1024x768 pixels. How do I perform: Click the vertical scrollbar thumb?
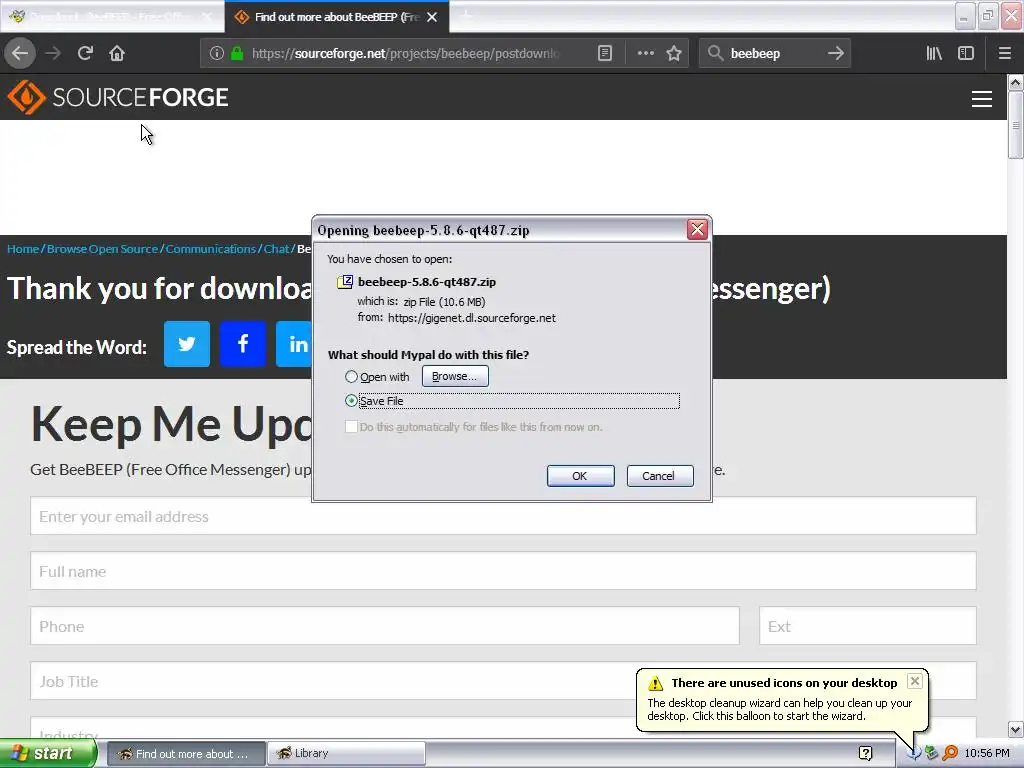point(1015,125)
